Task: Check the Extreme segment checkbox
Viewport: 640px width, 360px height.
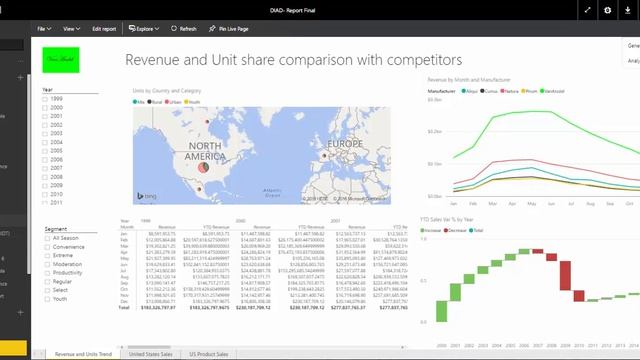Action: pyautogui.click(x=47, y=256)
